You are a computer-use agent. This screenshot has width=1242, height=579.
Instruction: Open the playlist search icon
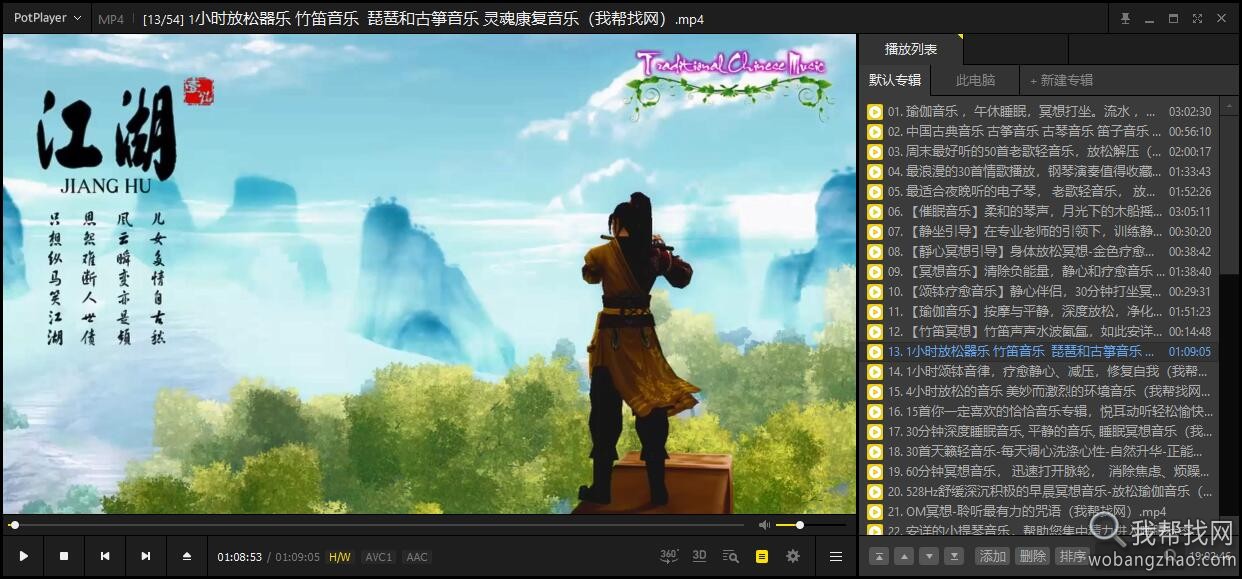(x=731, y=556)
